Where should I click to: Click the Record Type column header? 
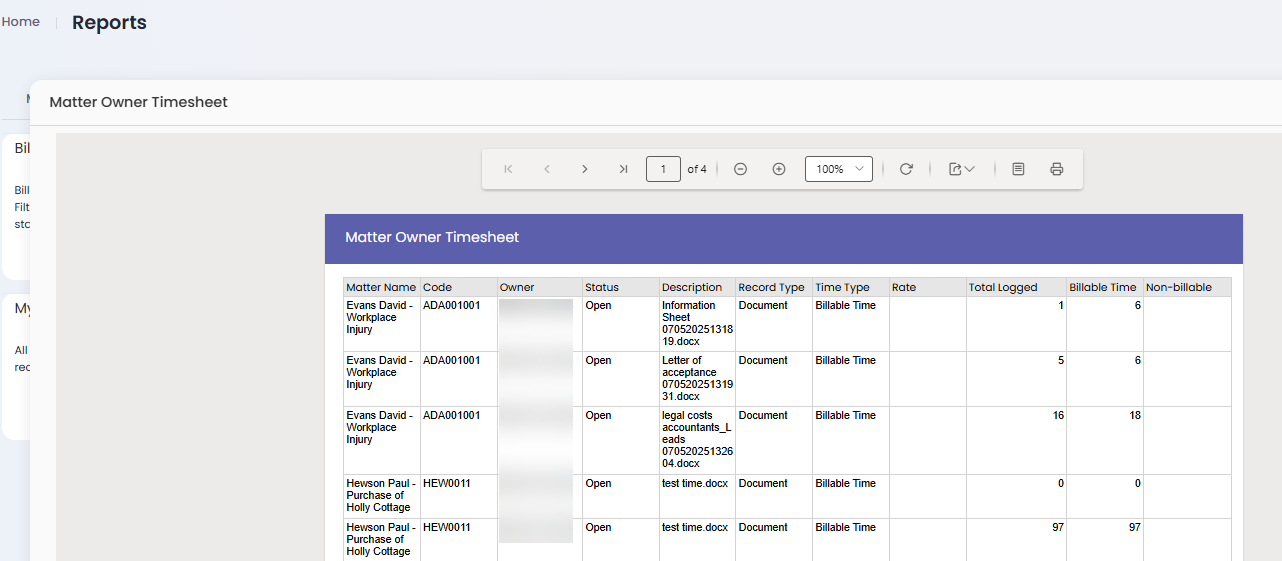point(774,287)
